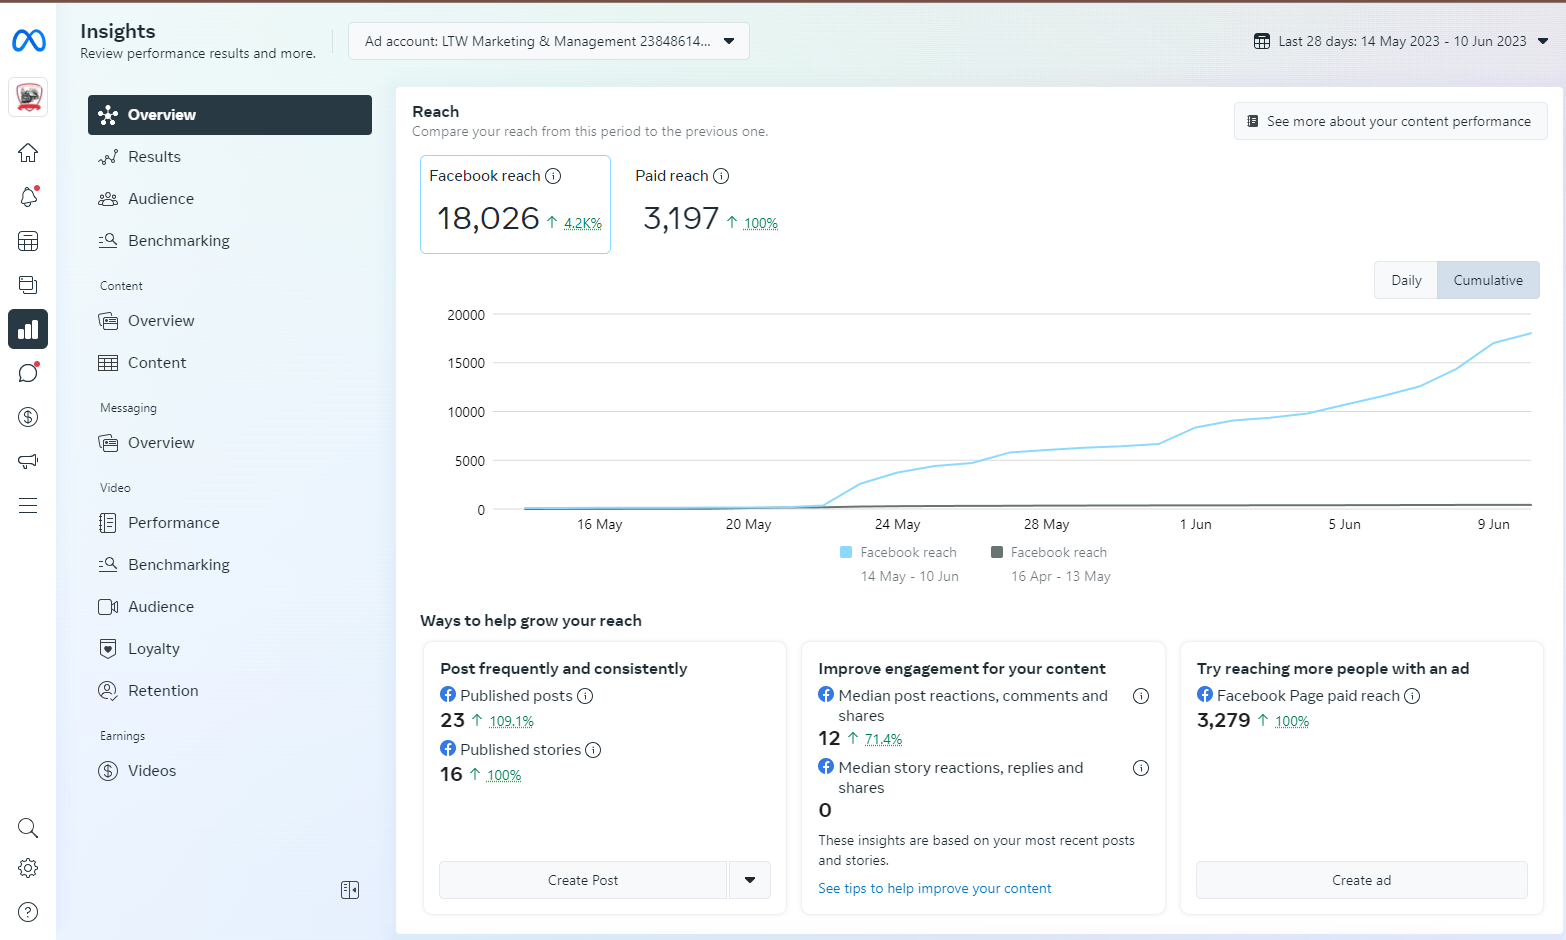Image resolution: width=1566 pixels, height=940 pixels.
Task: Open Benchmarking under main Insights menu
Action: click(230, 241)
